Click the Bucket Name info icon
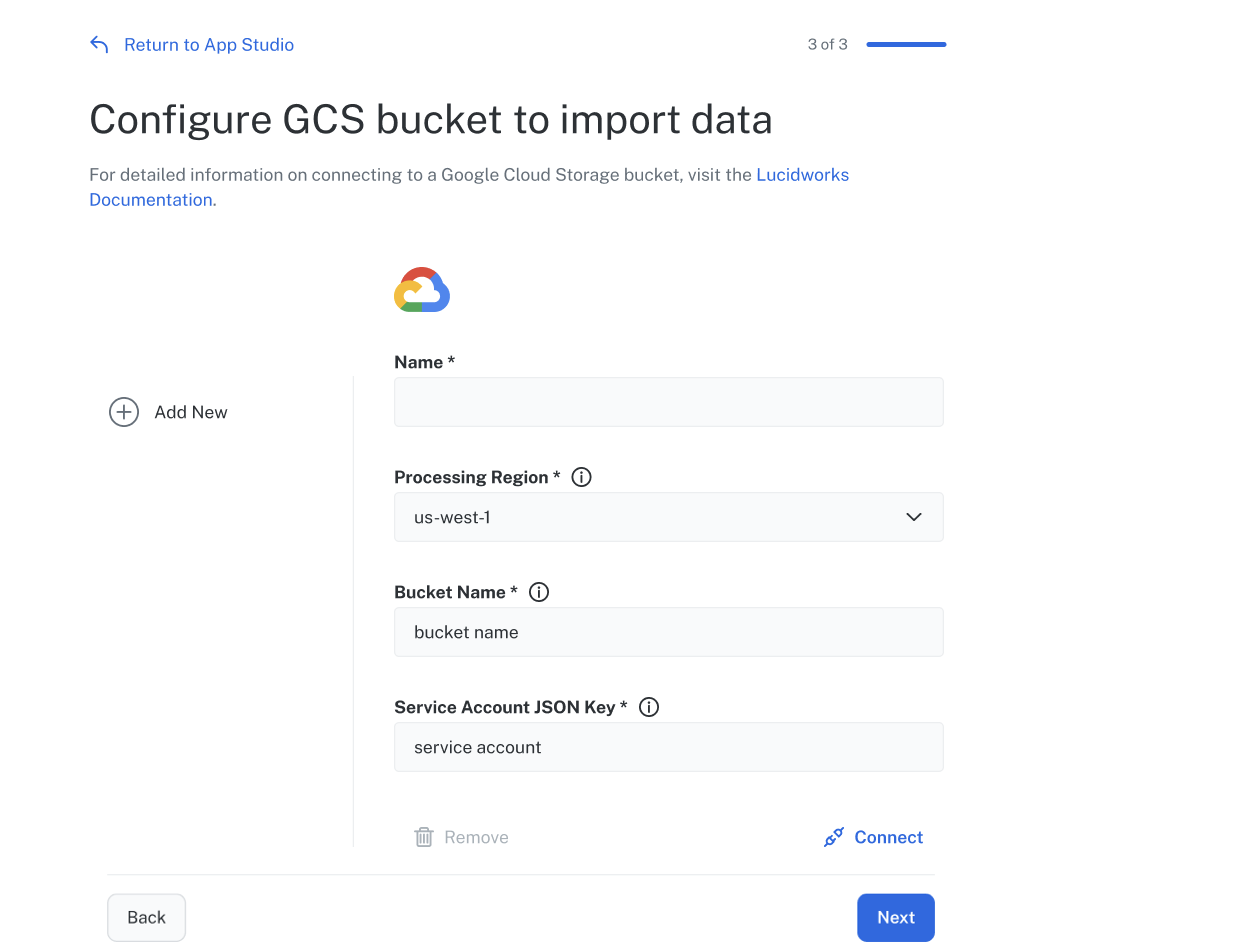This screenshot has height=949, width=1241. click(x=539, y=592)
